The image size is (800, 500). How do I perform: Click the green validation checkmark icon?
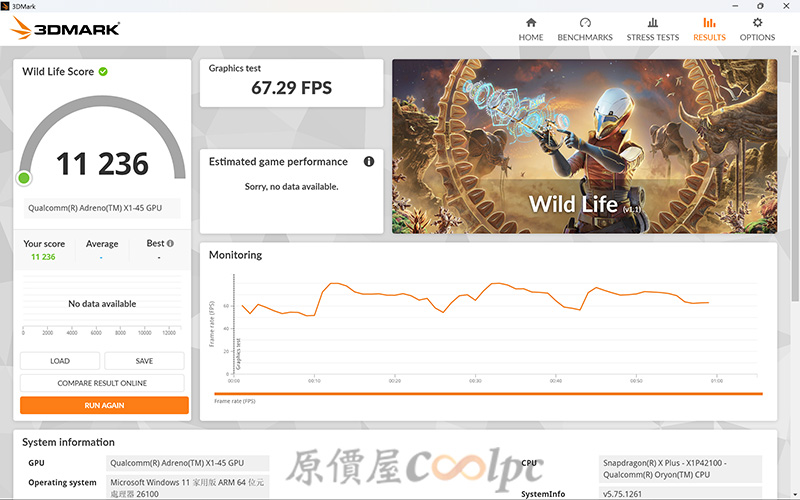click(x=103, y=71)
